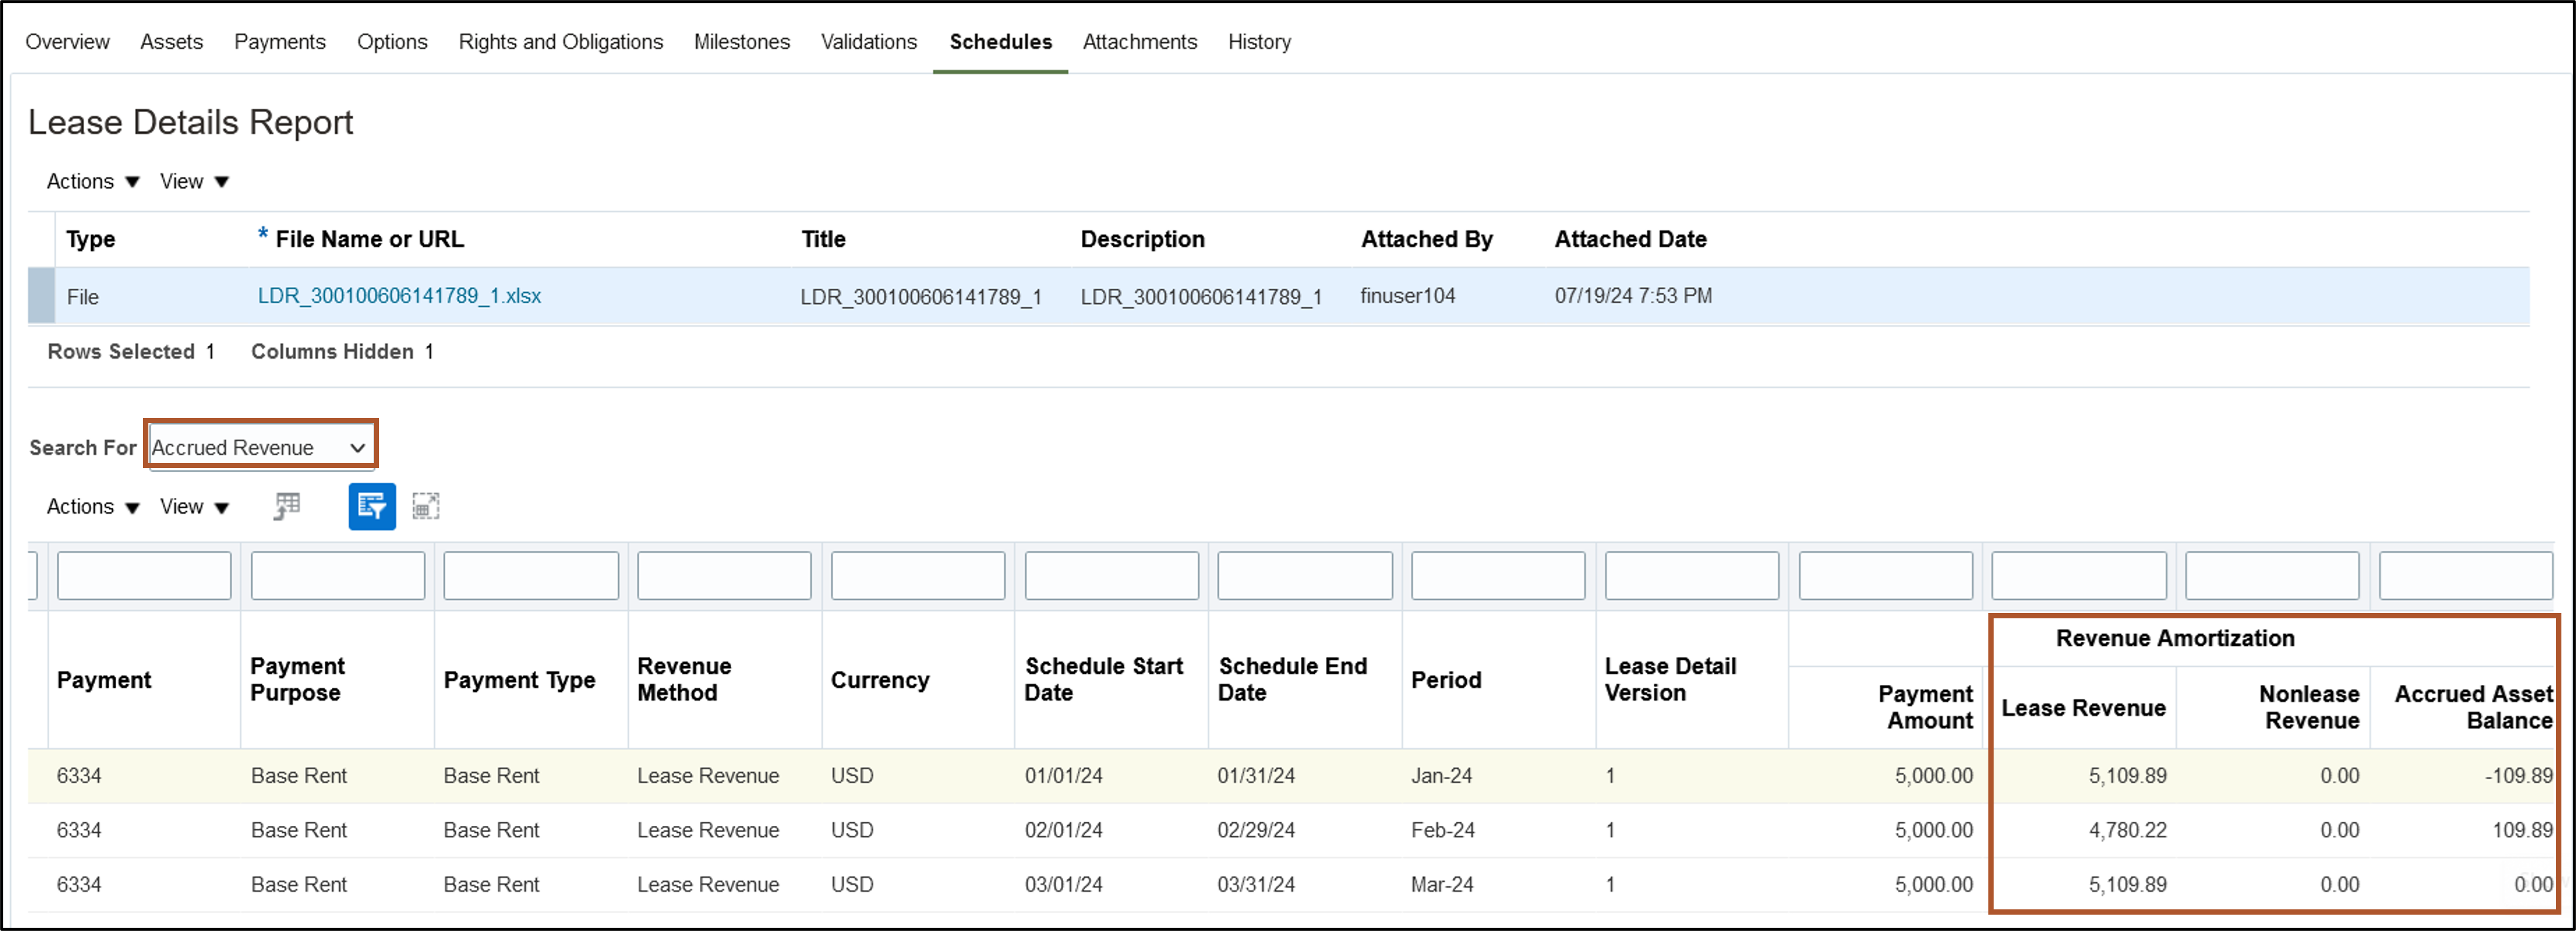
Task: Click the Lease Revenue filter field
Action: click(2079, 576)
